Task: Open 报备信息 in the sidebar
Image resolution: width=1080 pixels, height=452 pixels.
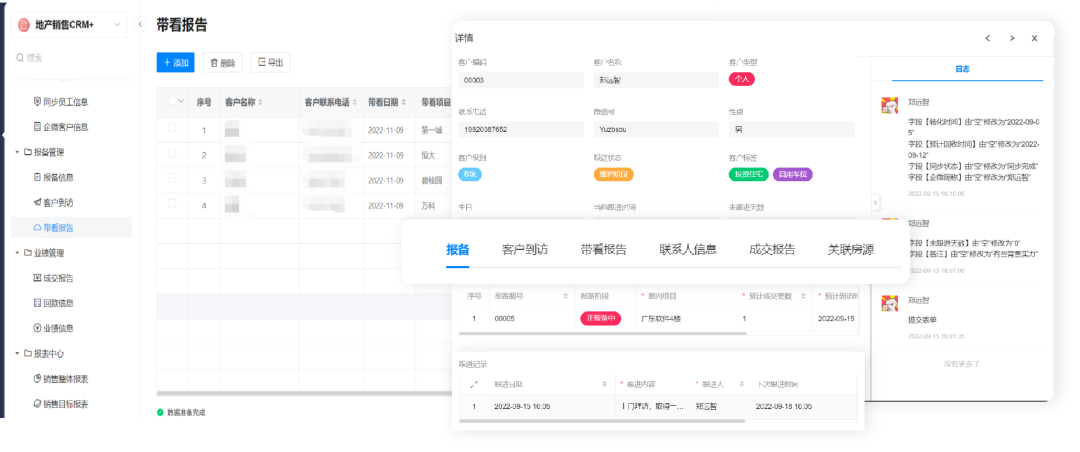Action: pyautogui.click(x=58, y=177)
